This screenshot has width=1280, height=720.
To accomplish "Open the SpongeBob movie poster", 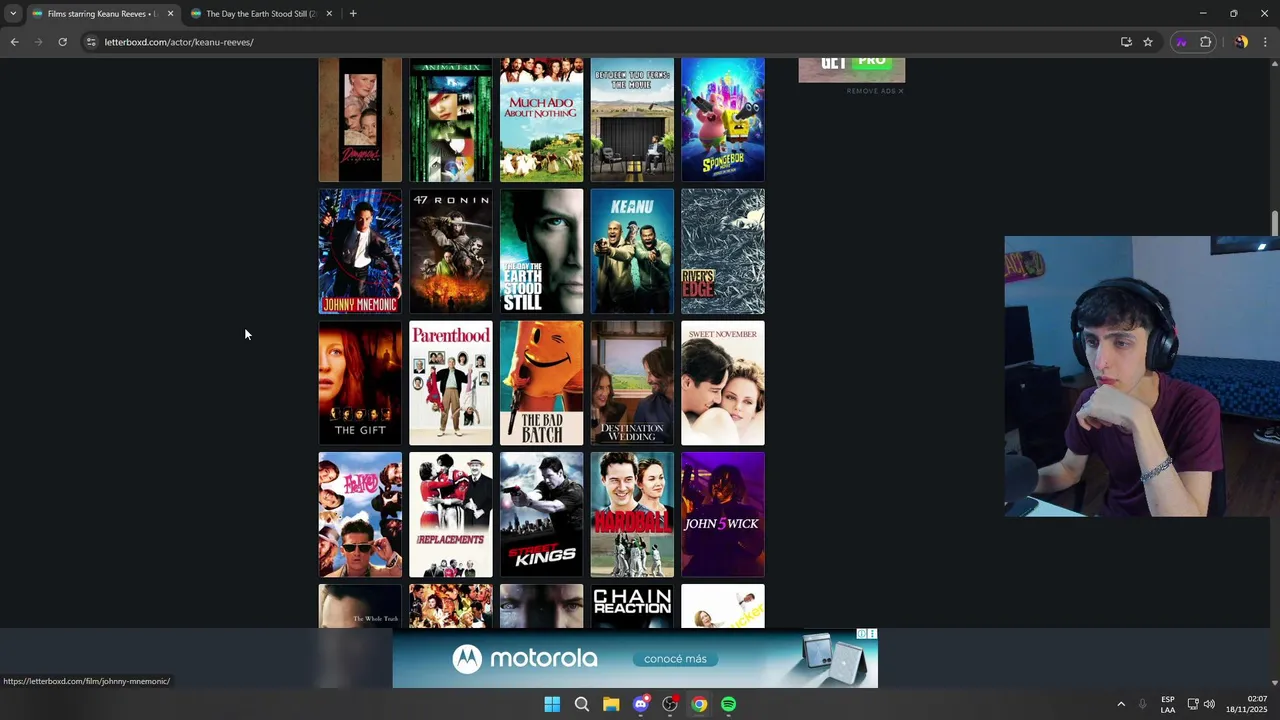I will [723, 120].
